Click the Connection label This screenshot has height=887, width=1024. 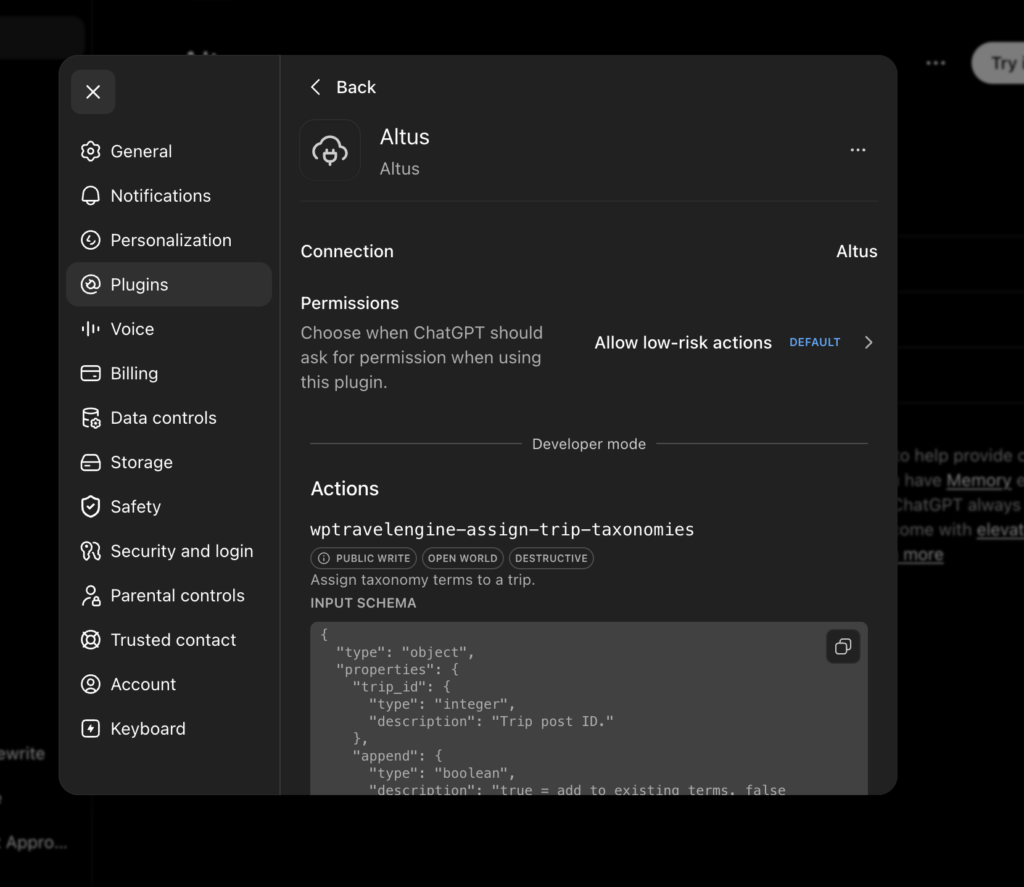(347, 251)
